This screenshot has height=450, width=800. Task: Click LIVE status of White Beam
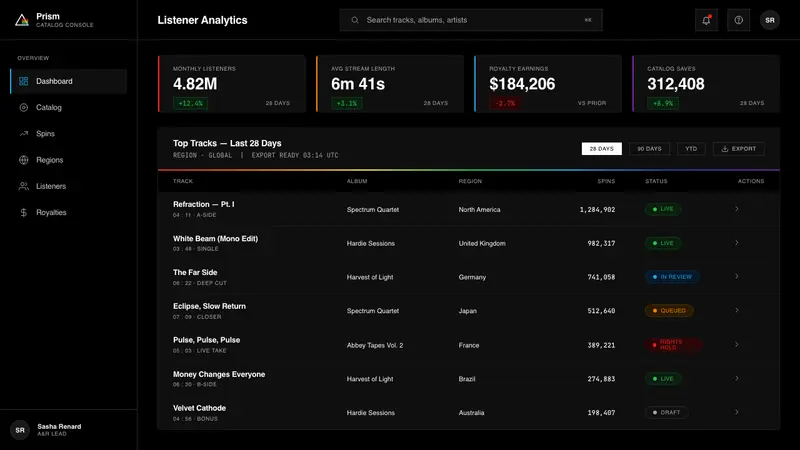pos(663,243)
